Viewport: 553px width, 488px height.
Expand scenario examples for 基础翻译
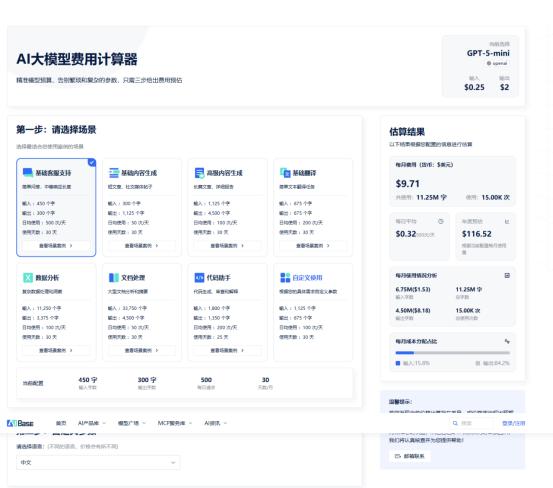pyautogui.click(x=313, y=245)
